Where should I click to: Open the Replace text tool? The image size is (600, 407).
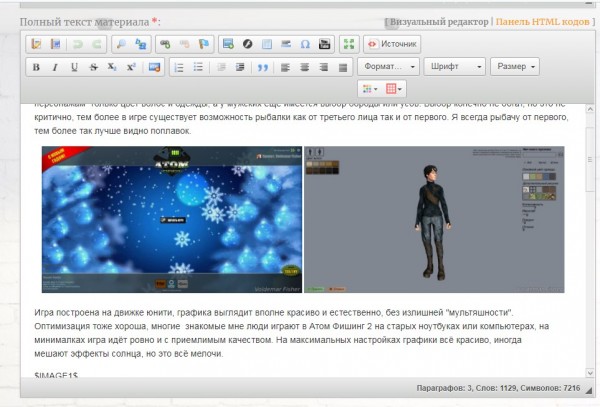[141, 44]
